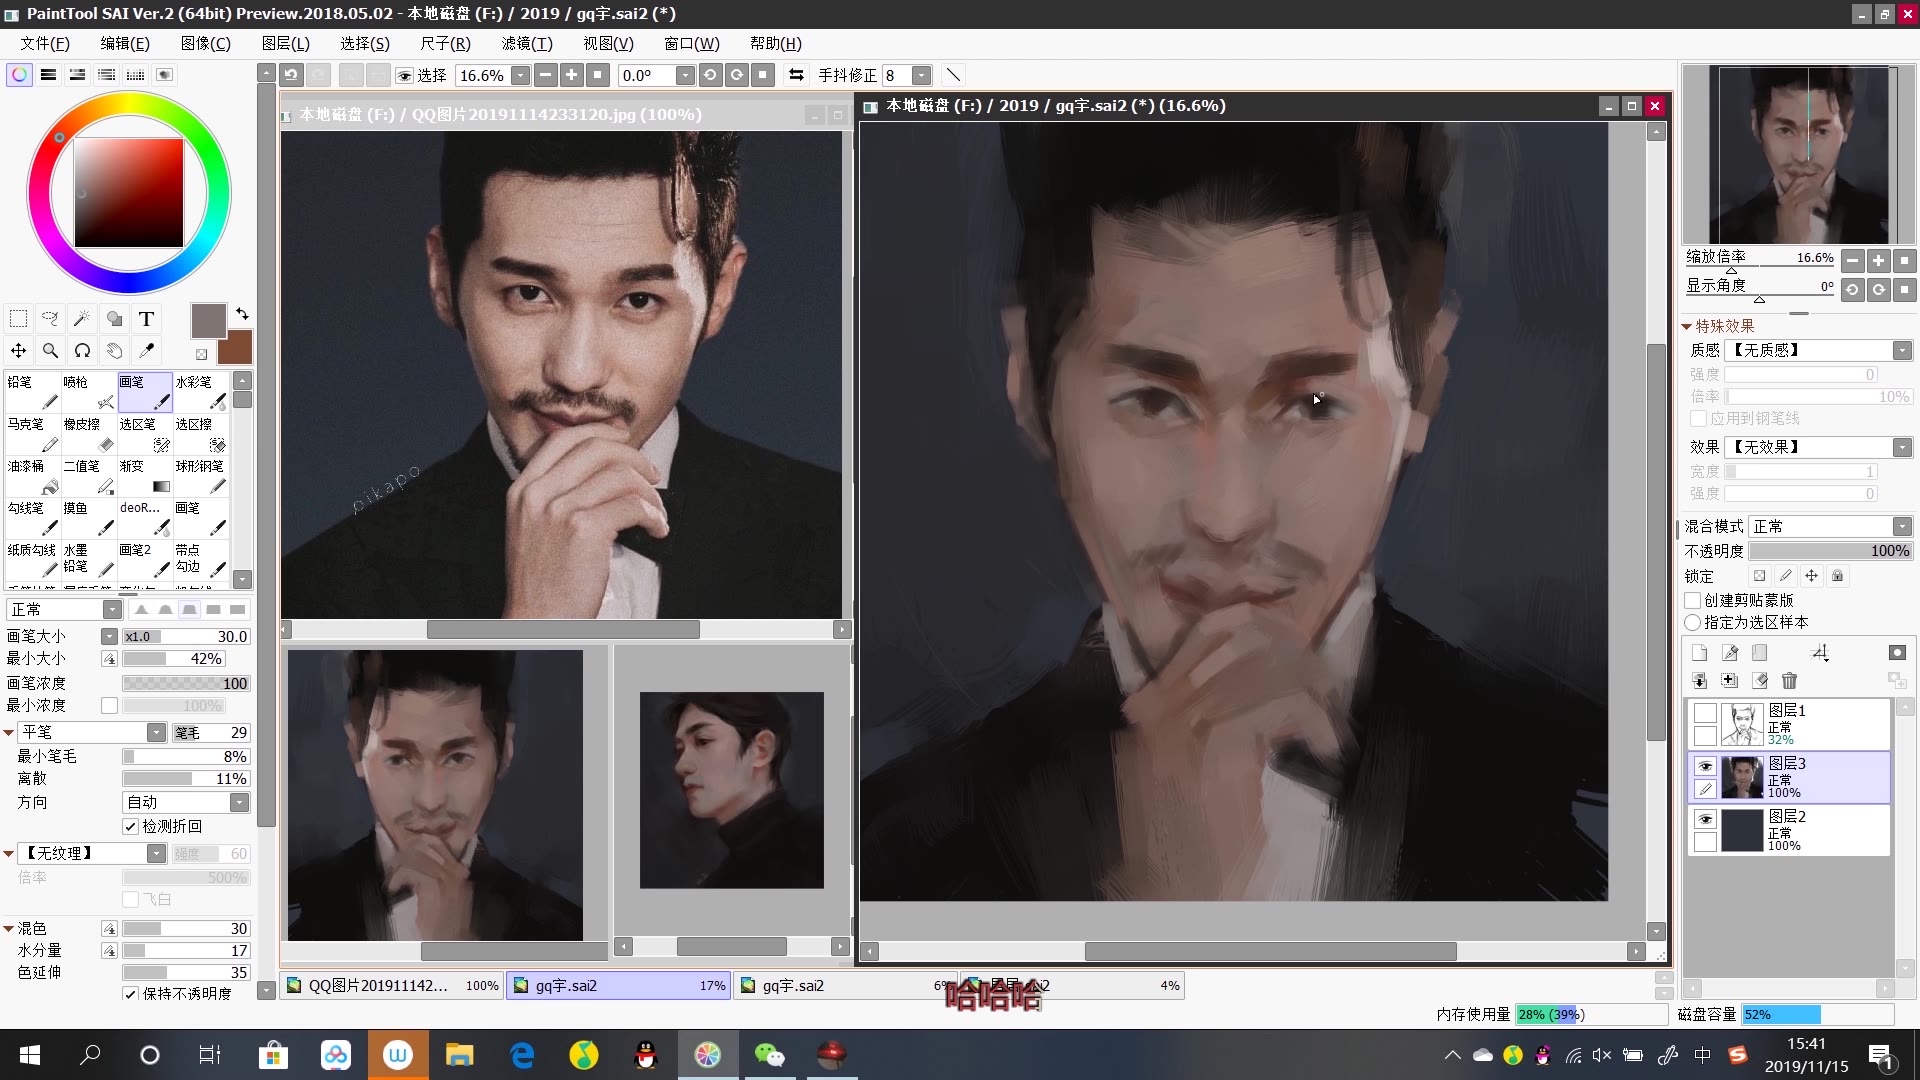The width and height of the screenshot is (1920, 1080).
Task: Switch to the QQ图片201911142... document tab
Action: coord(392,985)
